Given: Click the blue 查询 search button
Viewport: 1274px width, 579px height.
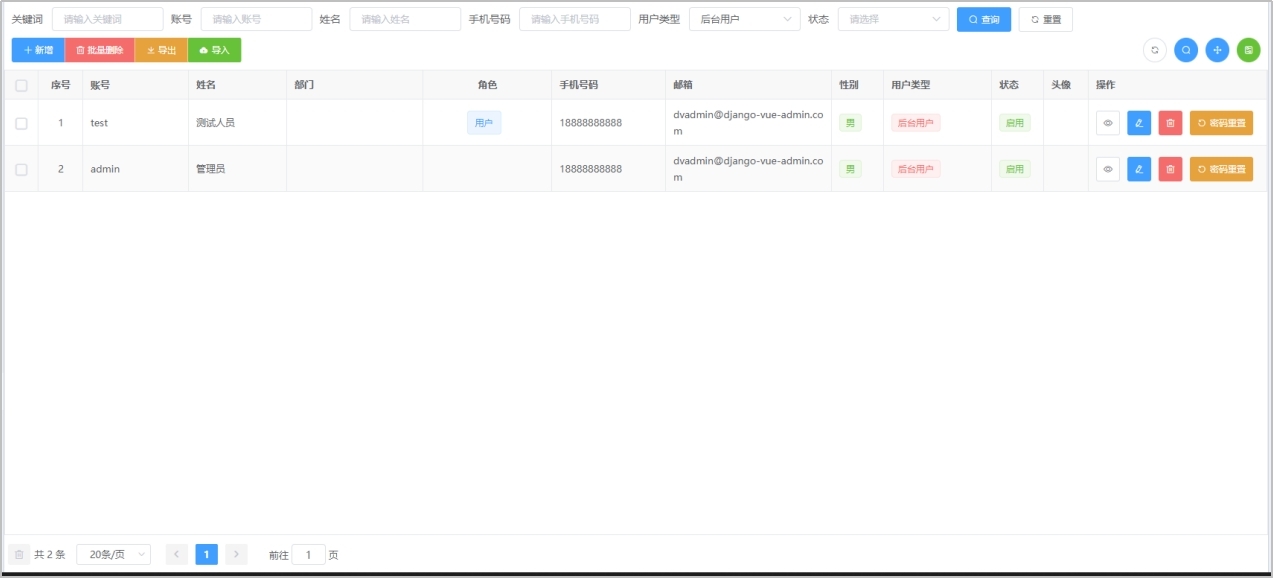Looking at the screenshot, I should [983, 18].
